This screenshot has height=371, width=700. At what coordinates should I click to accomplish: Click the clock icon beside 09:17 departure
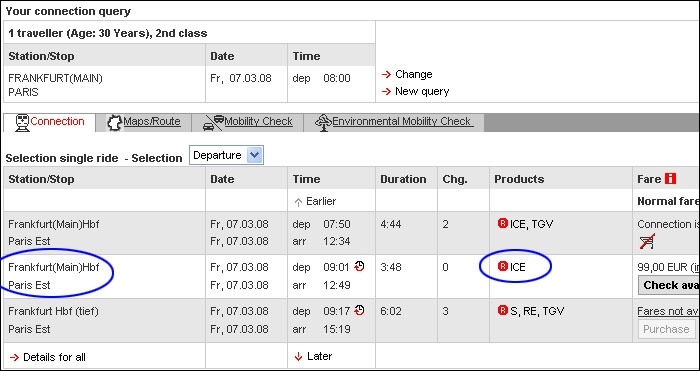[x=359, y=310]
